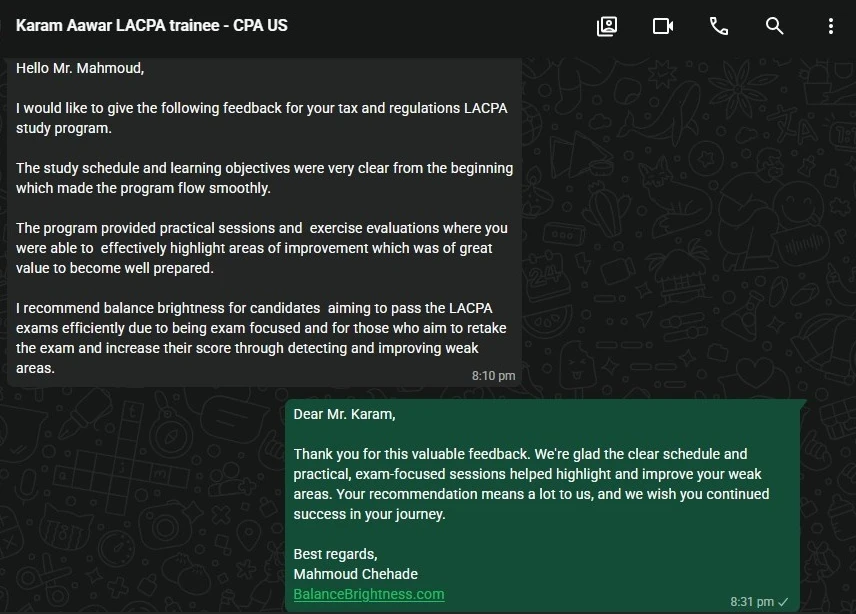
Task: Click empty chat wallpaper beside received message
Action: 682,218
